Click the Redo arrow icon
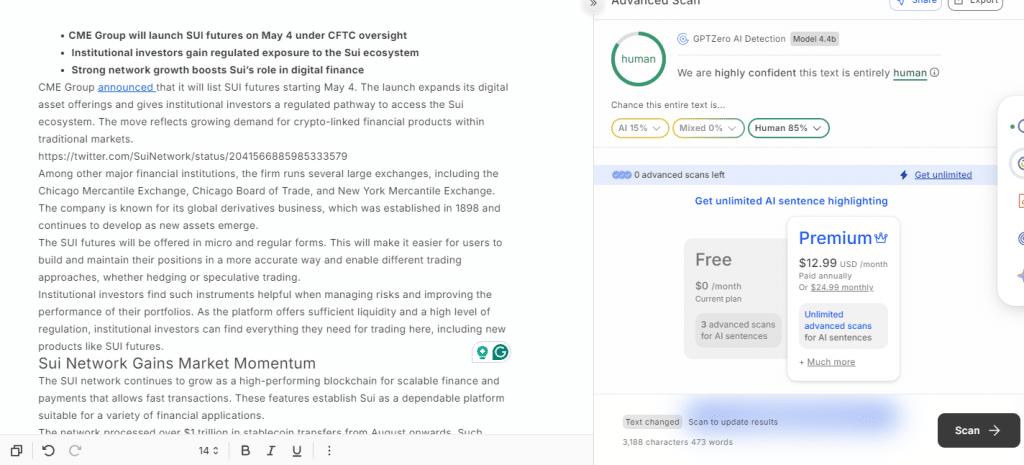This screenshot has height=465, width=1024. coord(75,451)
